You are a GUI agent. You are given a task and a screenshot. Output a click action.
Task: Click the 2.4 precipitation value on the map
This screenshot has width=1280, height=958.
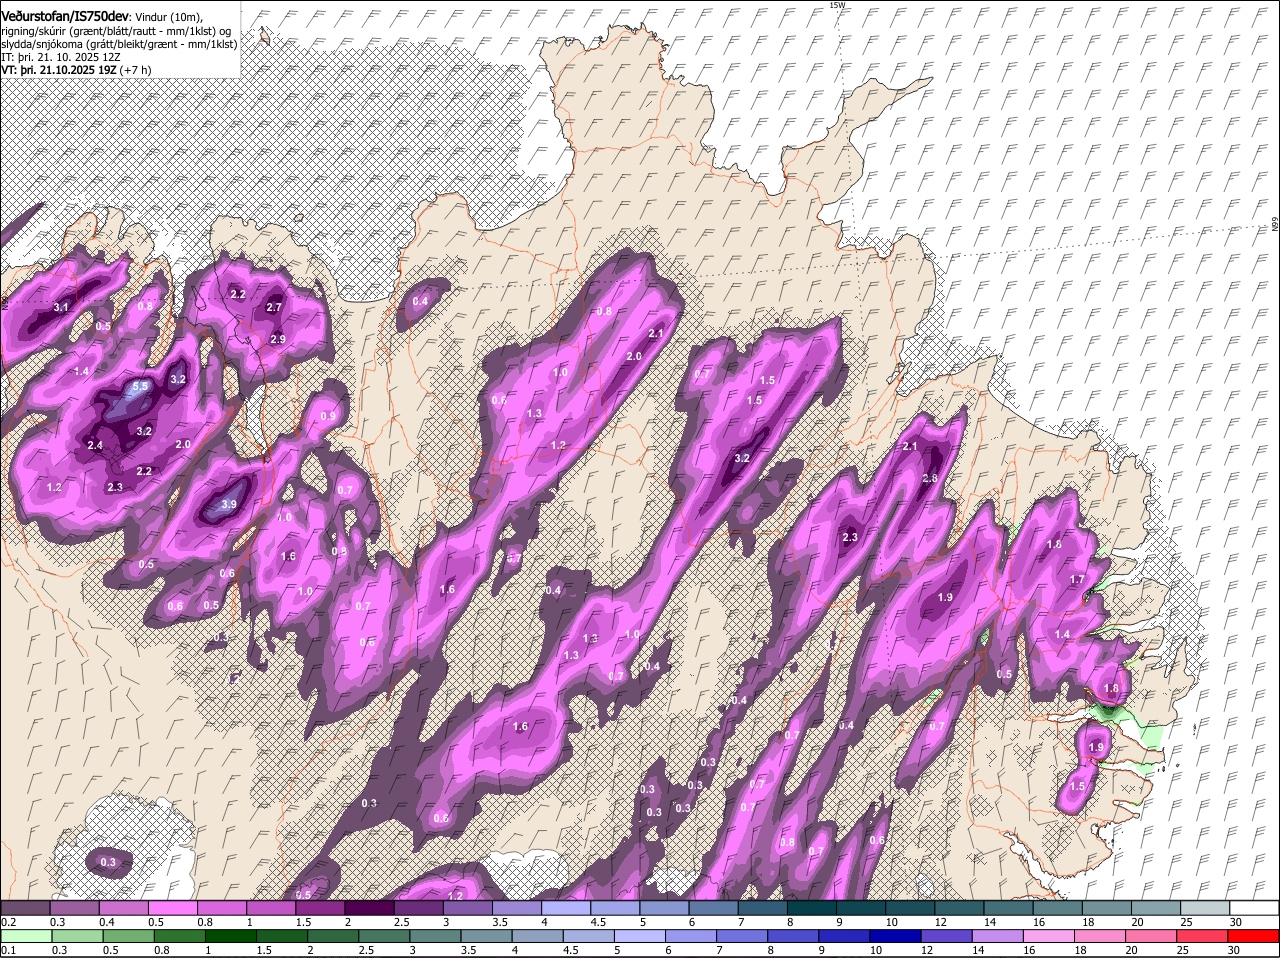click(95, 445)
